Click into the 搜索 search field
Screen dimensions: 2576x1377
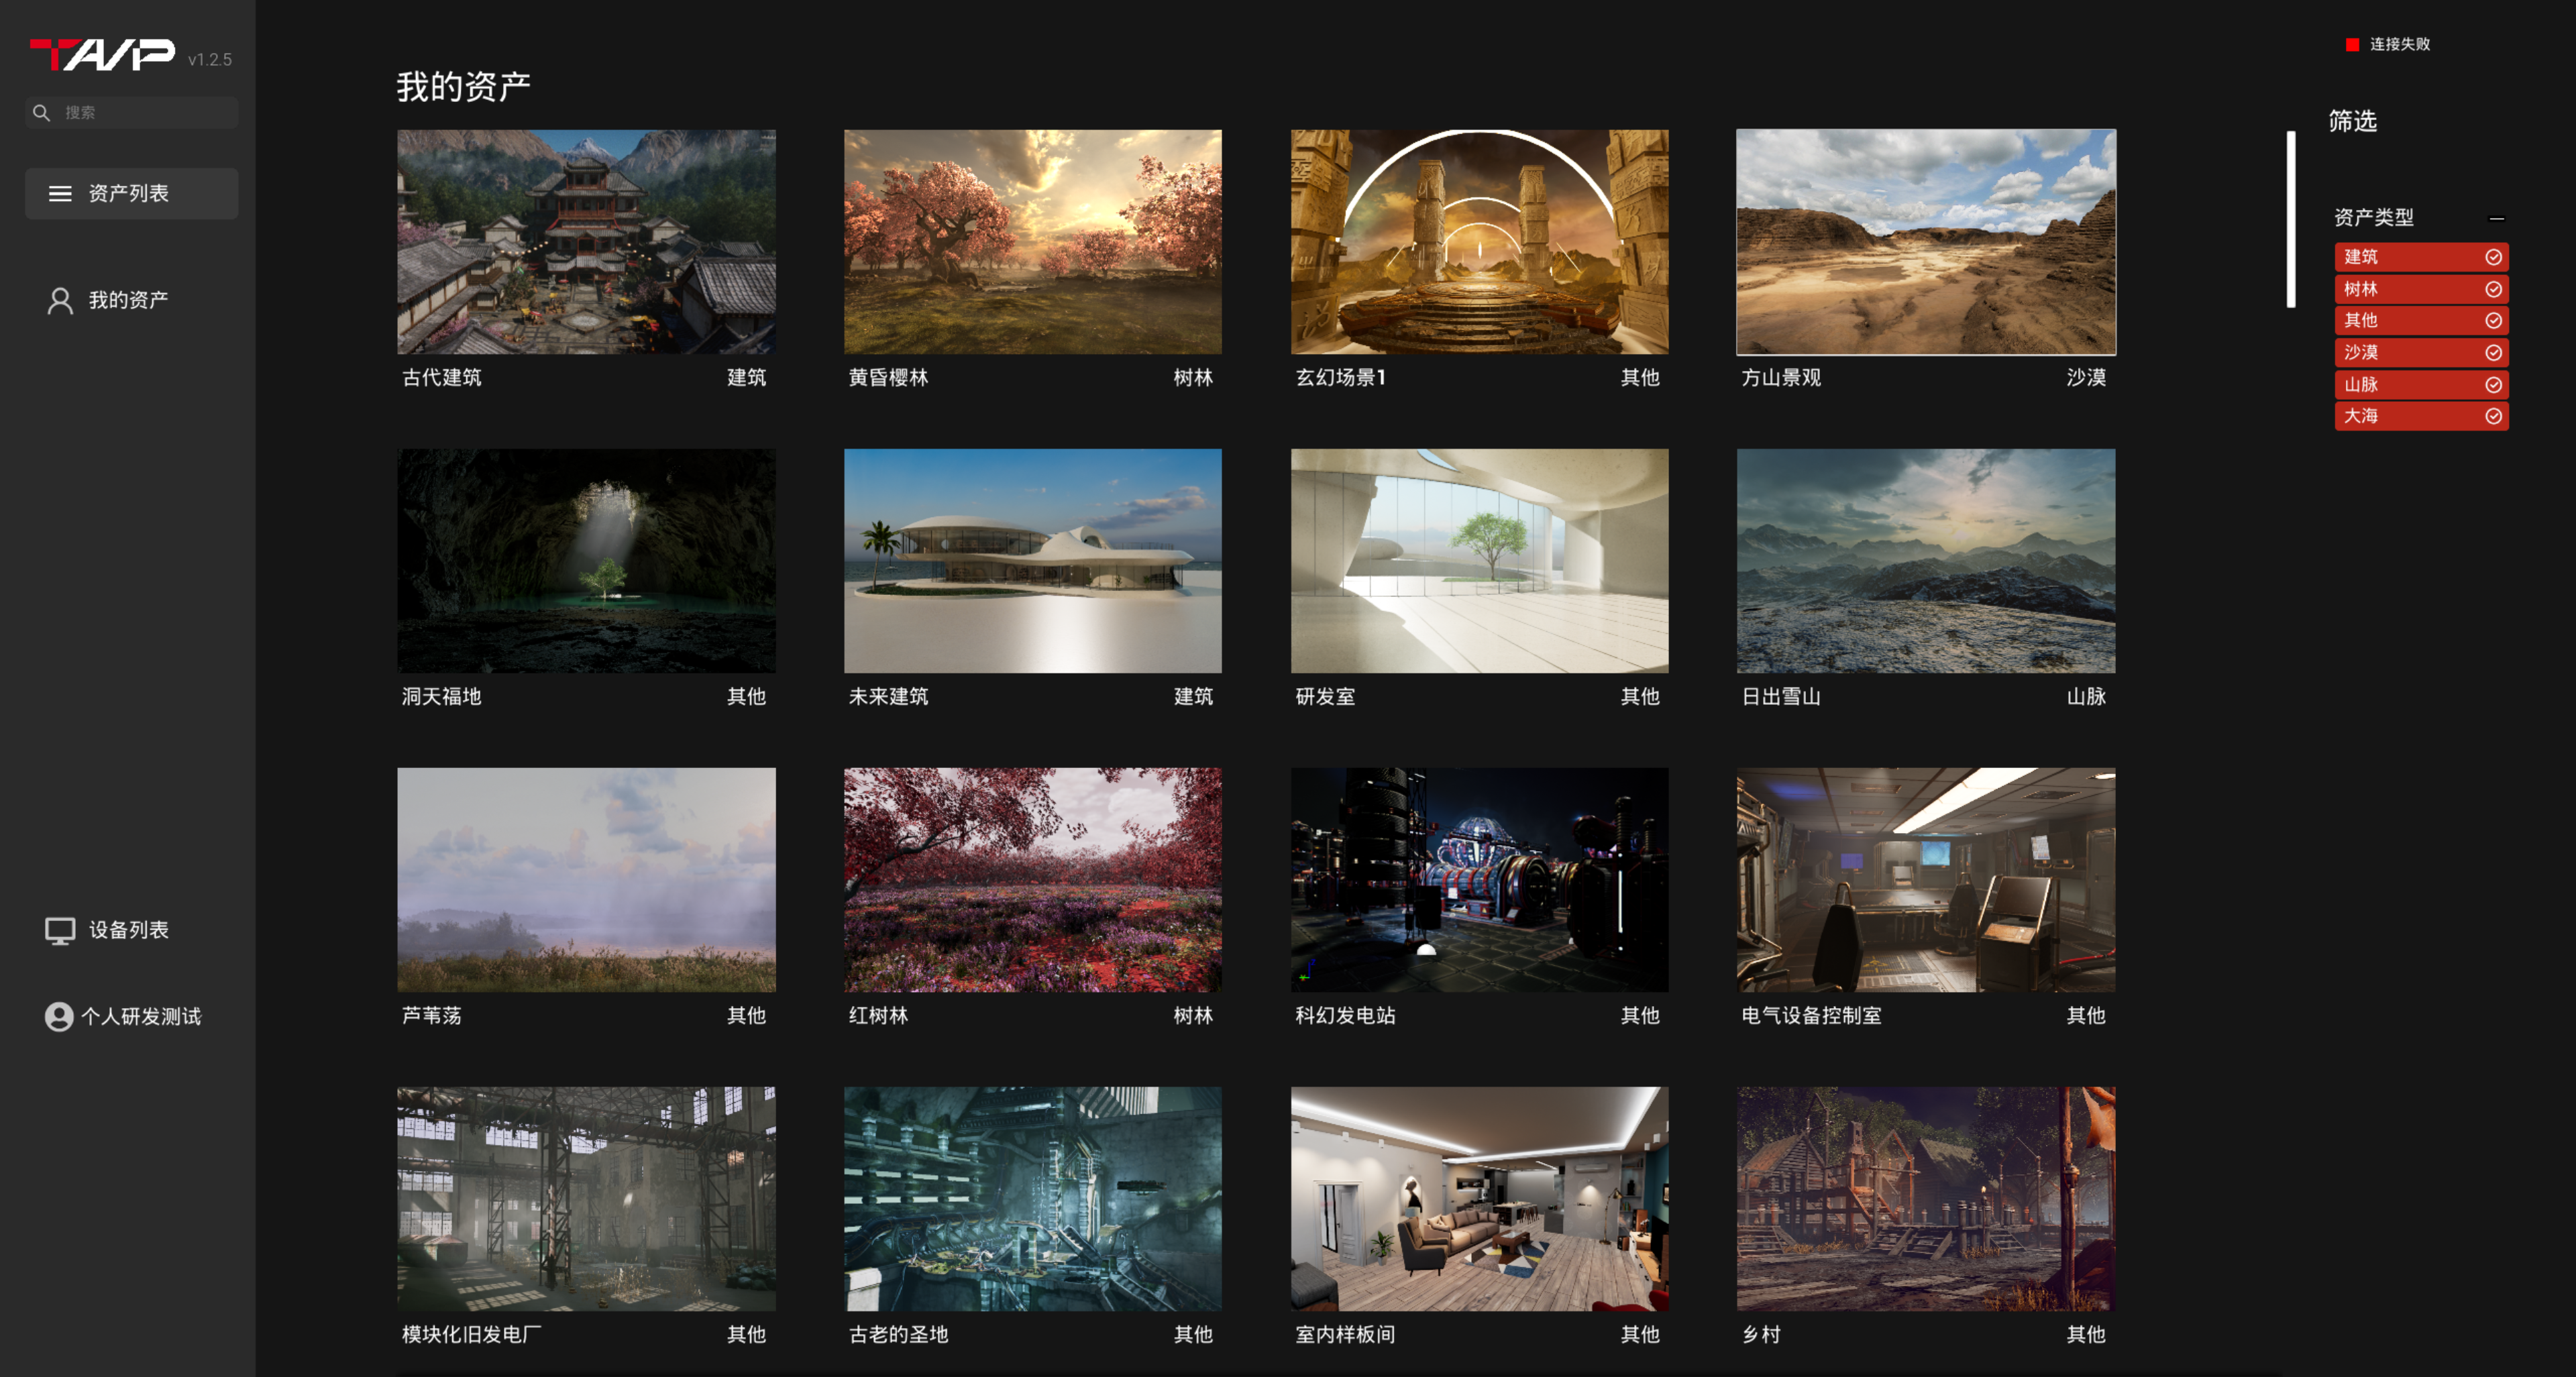(x=132, y=113)
